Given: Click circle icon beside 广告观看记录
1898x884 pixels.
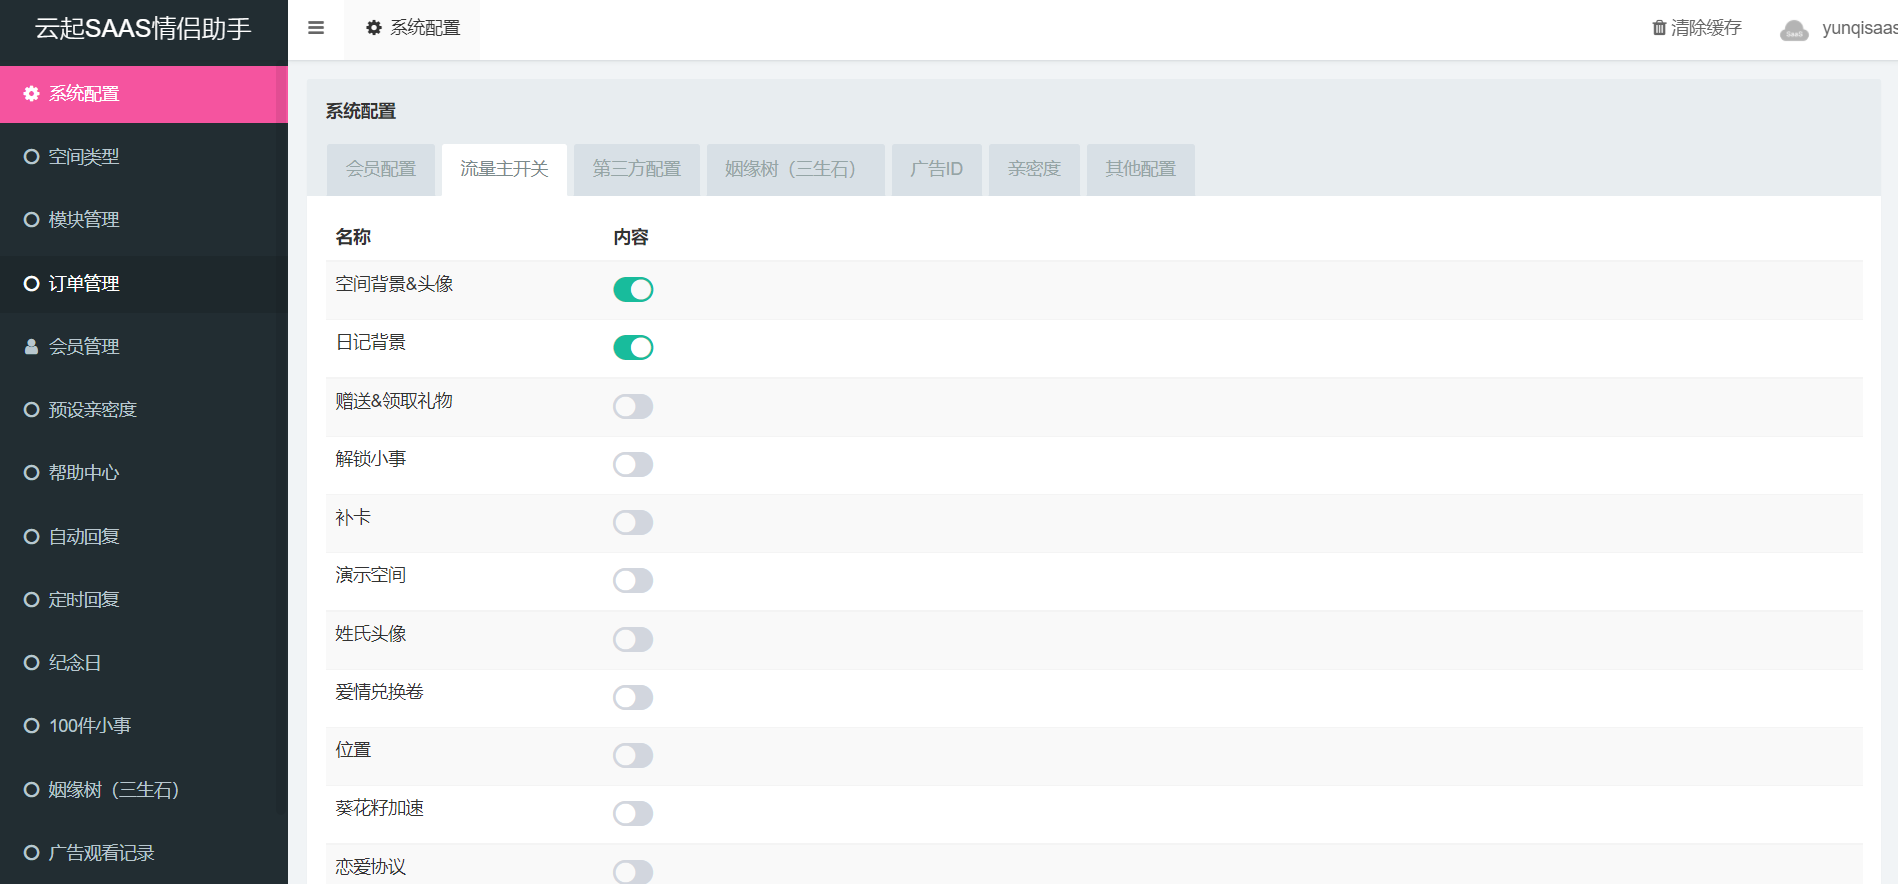Looking at the screenshot, I should 31,852.
